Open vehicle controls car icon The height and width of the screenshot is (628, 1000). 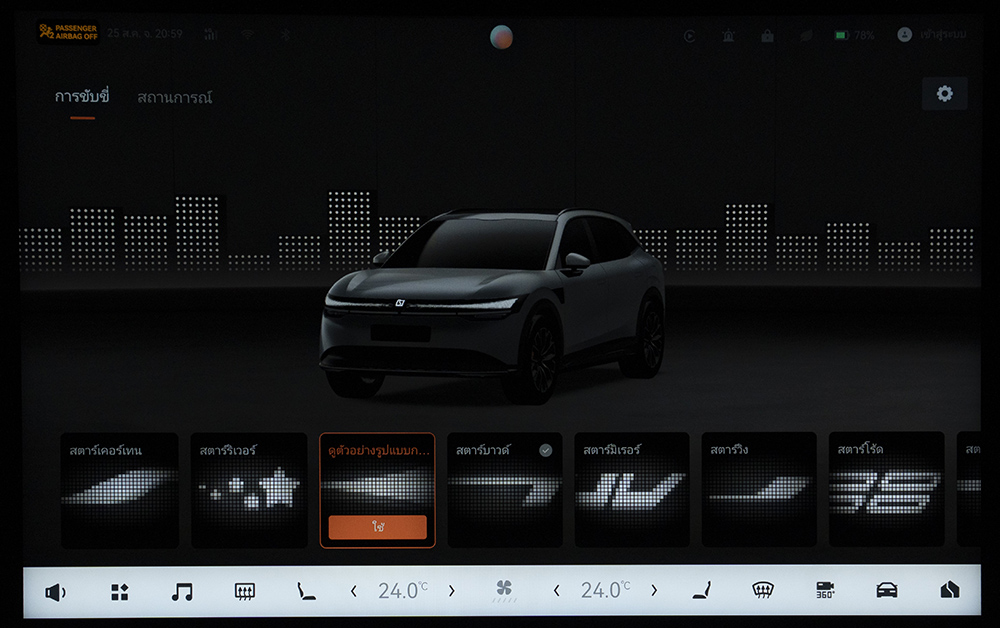(886, 591)
